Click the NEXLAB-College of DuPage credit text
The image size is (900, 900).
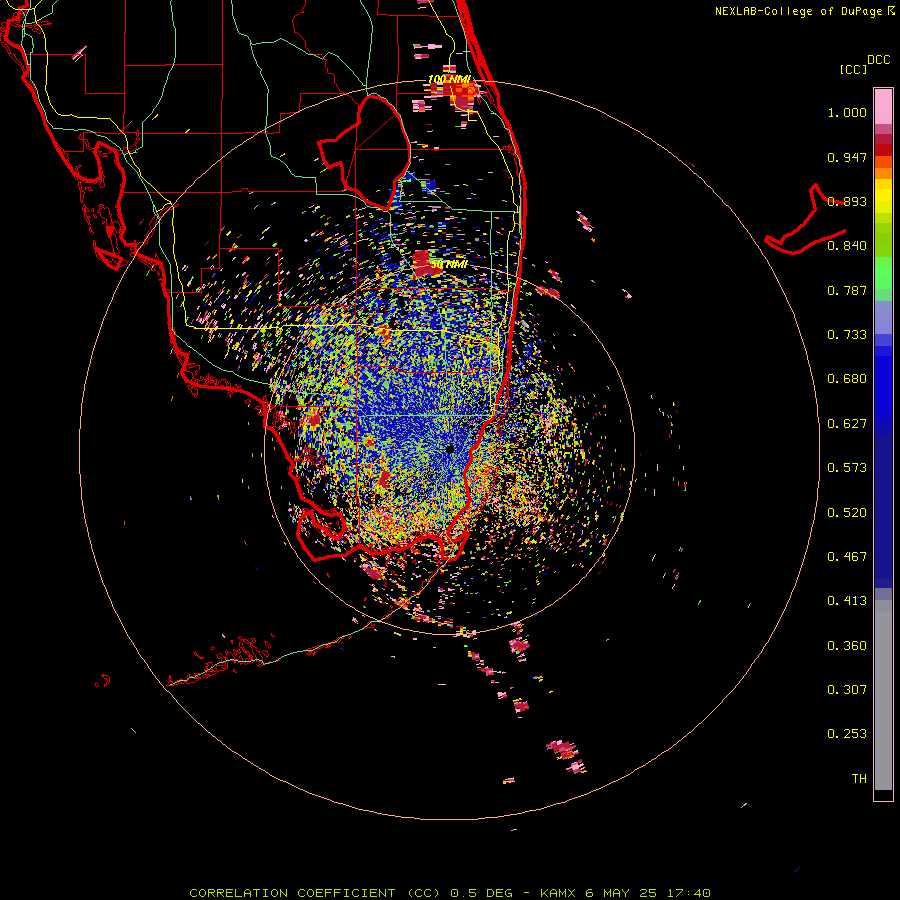[x=799, y=11]
